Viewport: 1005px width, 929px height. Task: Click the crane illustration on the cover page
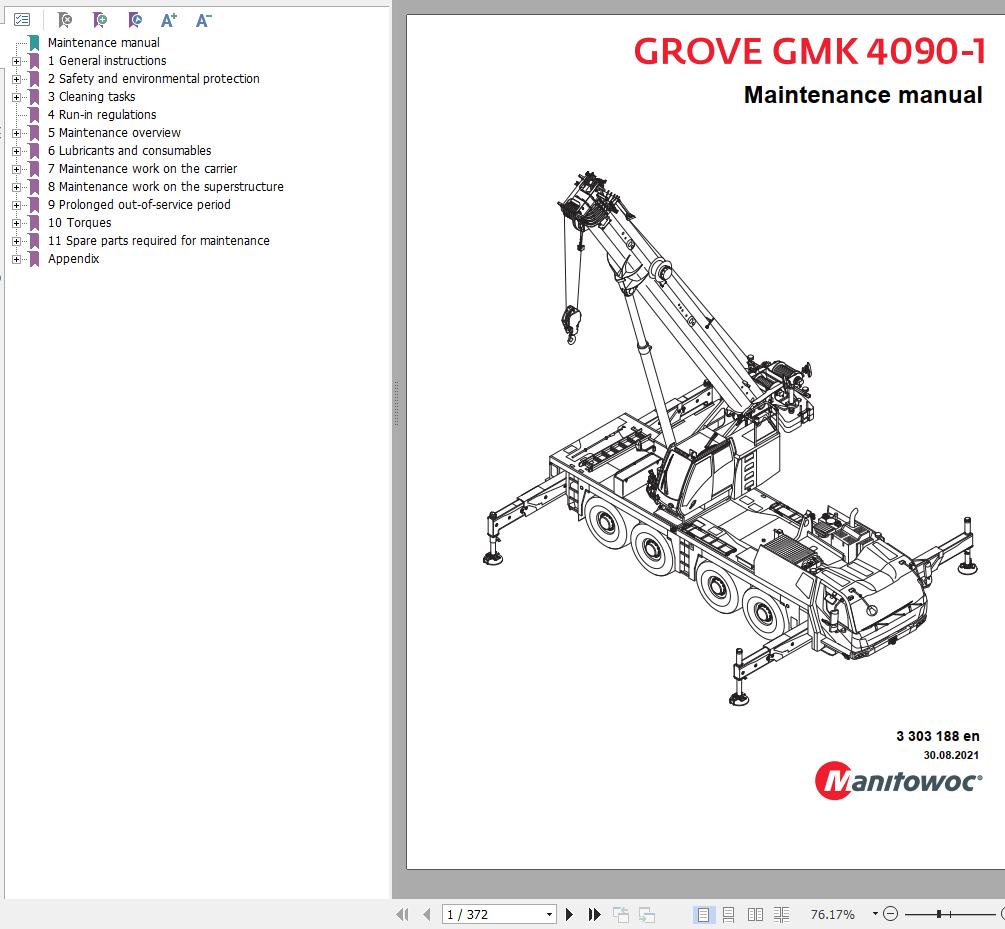730,439
